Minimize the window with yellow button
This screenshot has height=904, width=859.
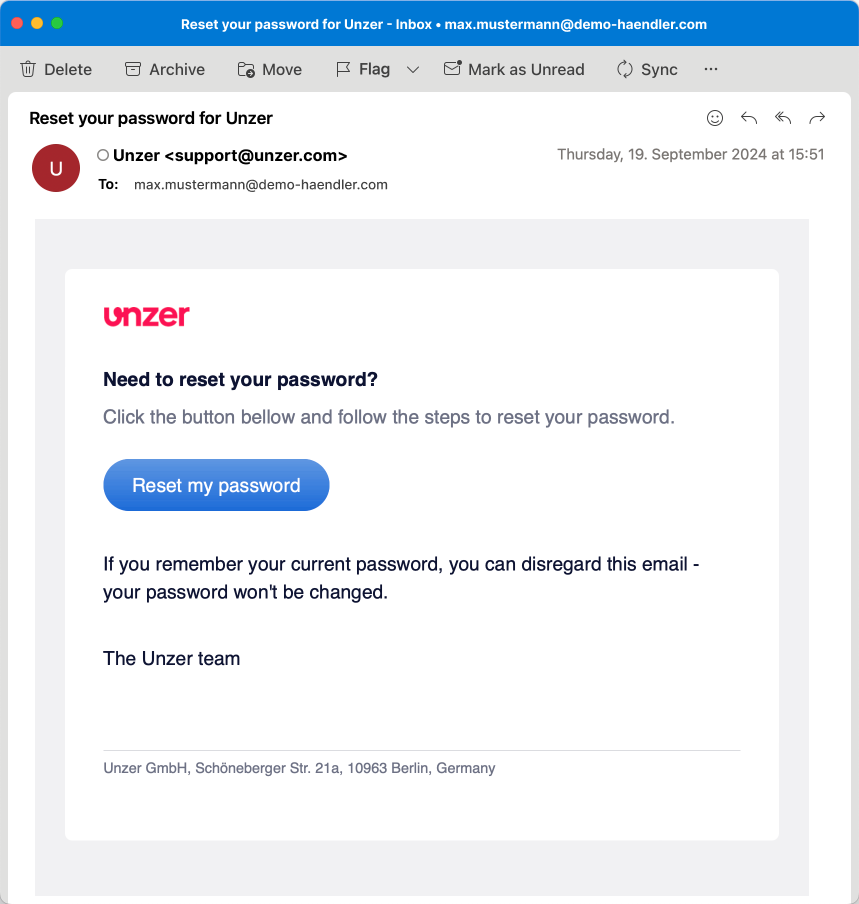click(37, 23)
